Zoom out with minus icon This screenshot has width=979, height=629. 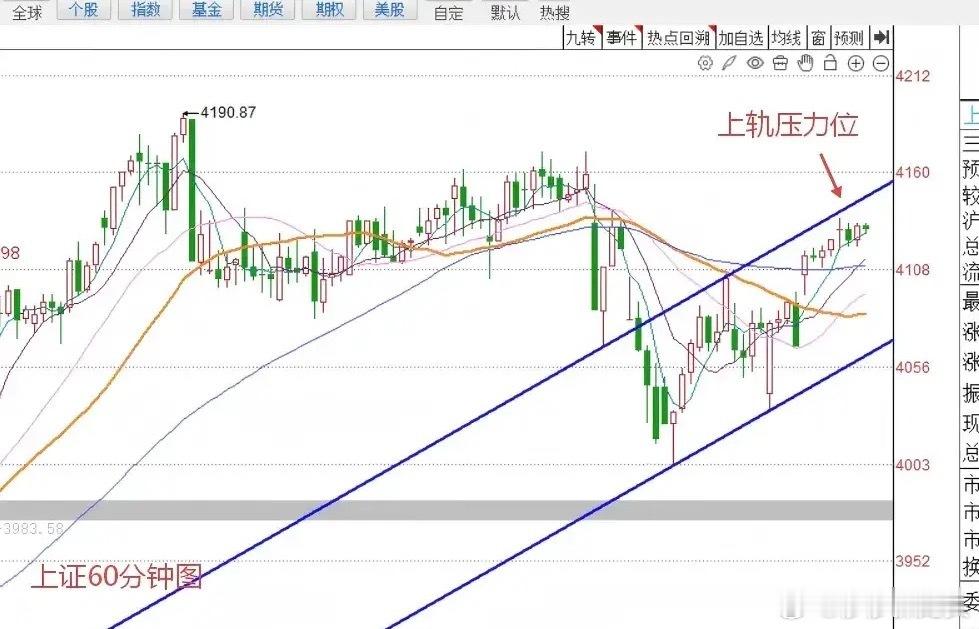coord(881,63)
